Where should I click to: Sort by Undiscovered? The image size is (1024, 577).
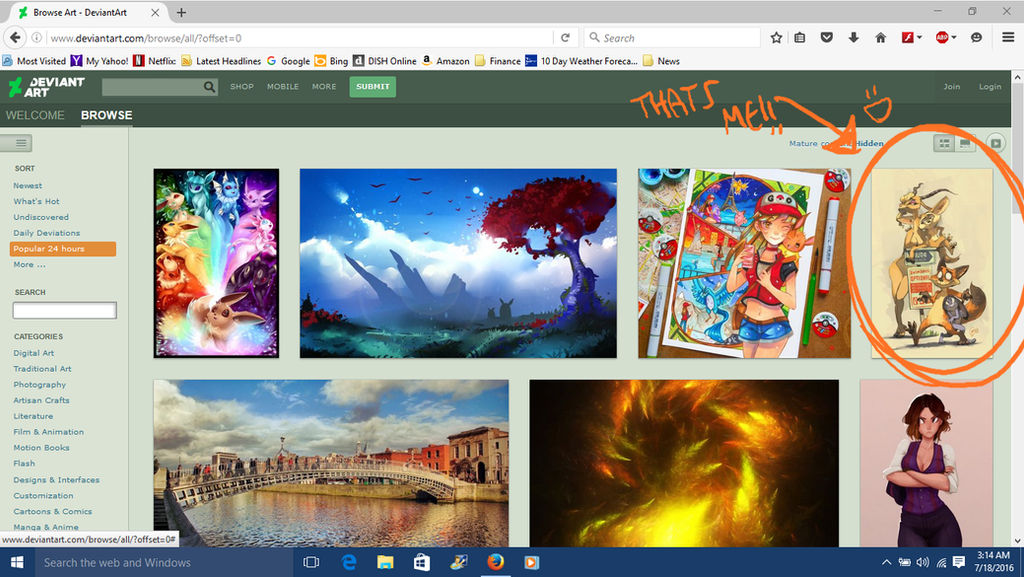40,217
